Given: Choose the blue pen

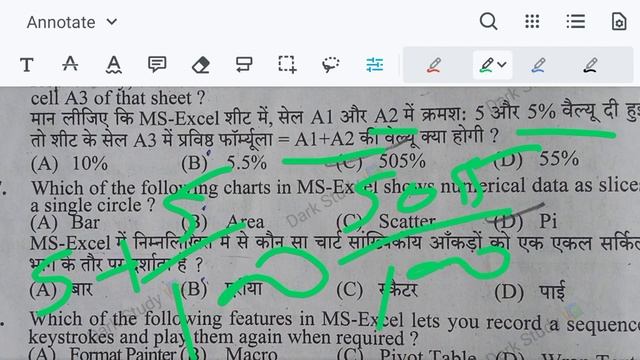Looking at the screenshot, I should (538, 65).
